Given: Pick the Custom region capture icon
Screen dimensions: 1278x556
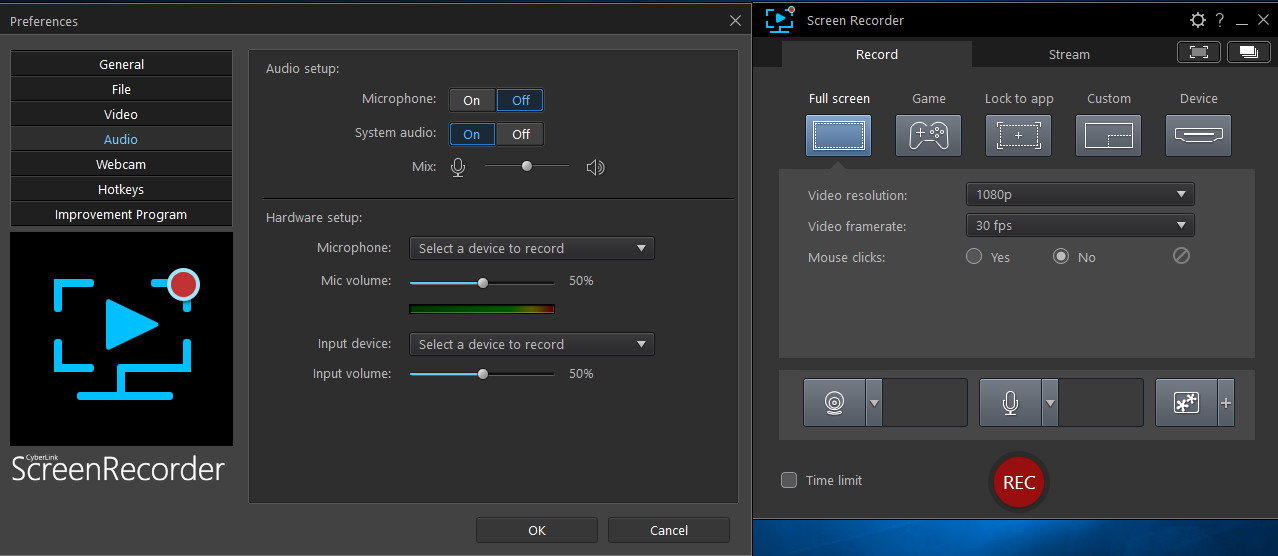Looking at the screenshot, I should coord(1108,135).
